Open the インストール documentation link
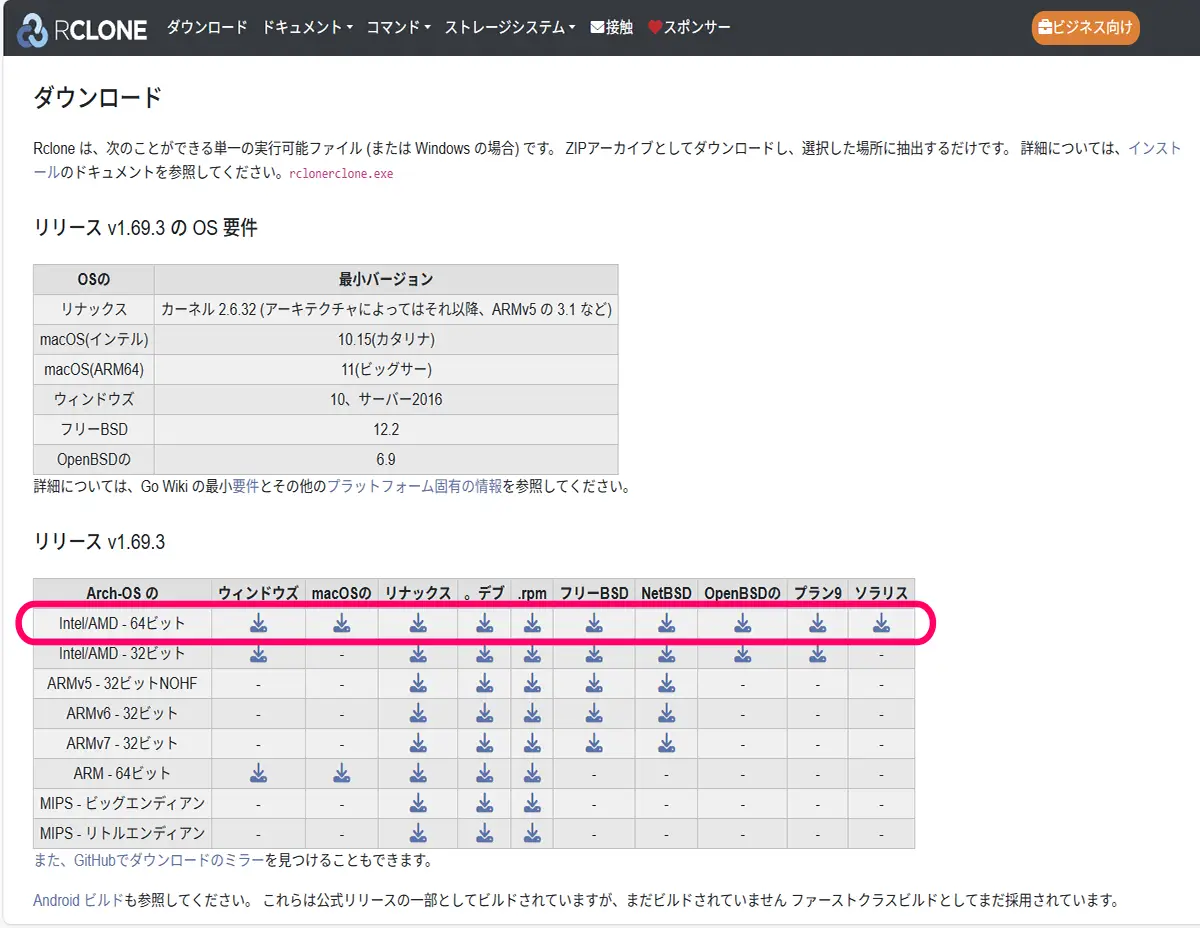1200x928 pixels. pos(1154,148)
